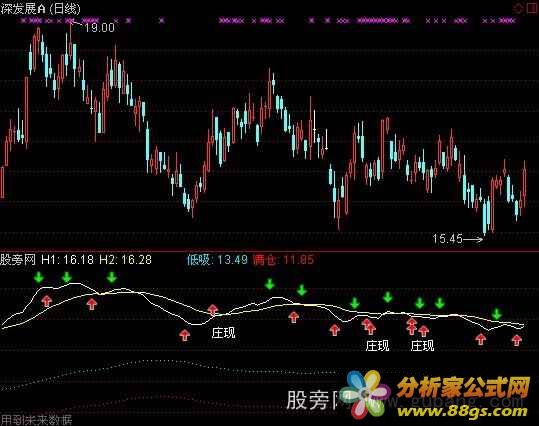Select the 15.45 low price label
This screenshot has height=426, width=539.
(447, 239)
